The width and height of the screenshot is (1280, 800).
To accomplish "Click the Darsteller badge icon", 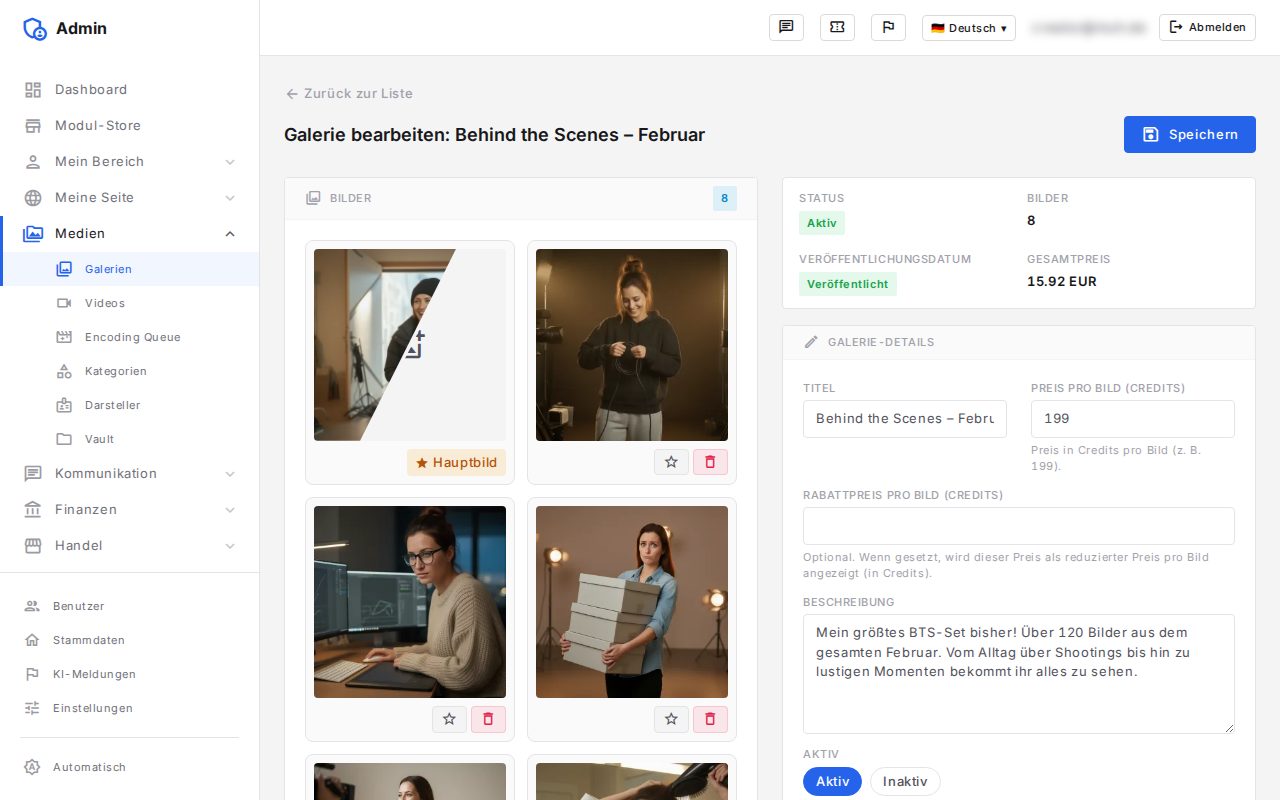I will pyautogui.click(x=64, y=405).
